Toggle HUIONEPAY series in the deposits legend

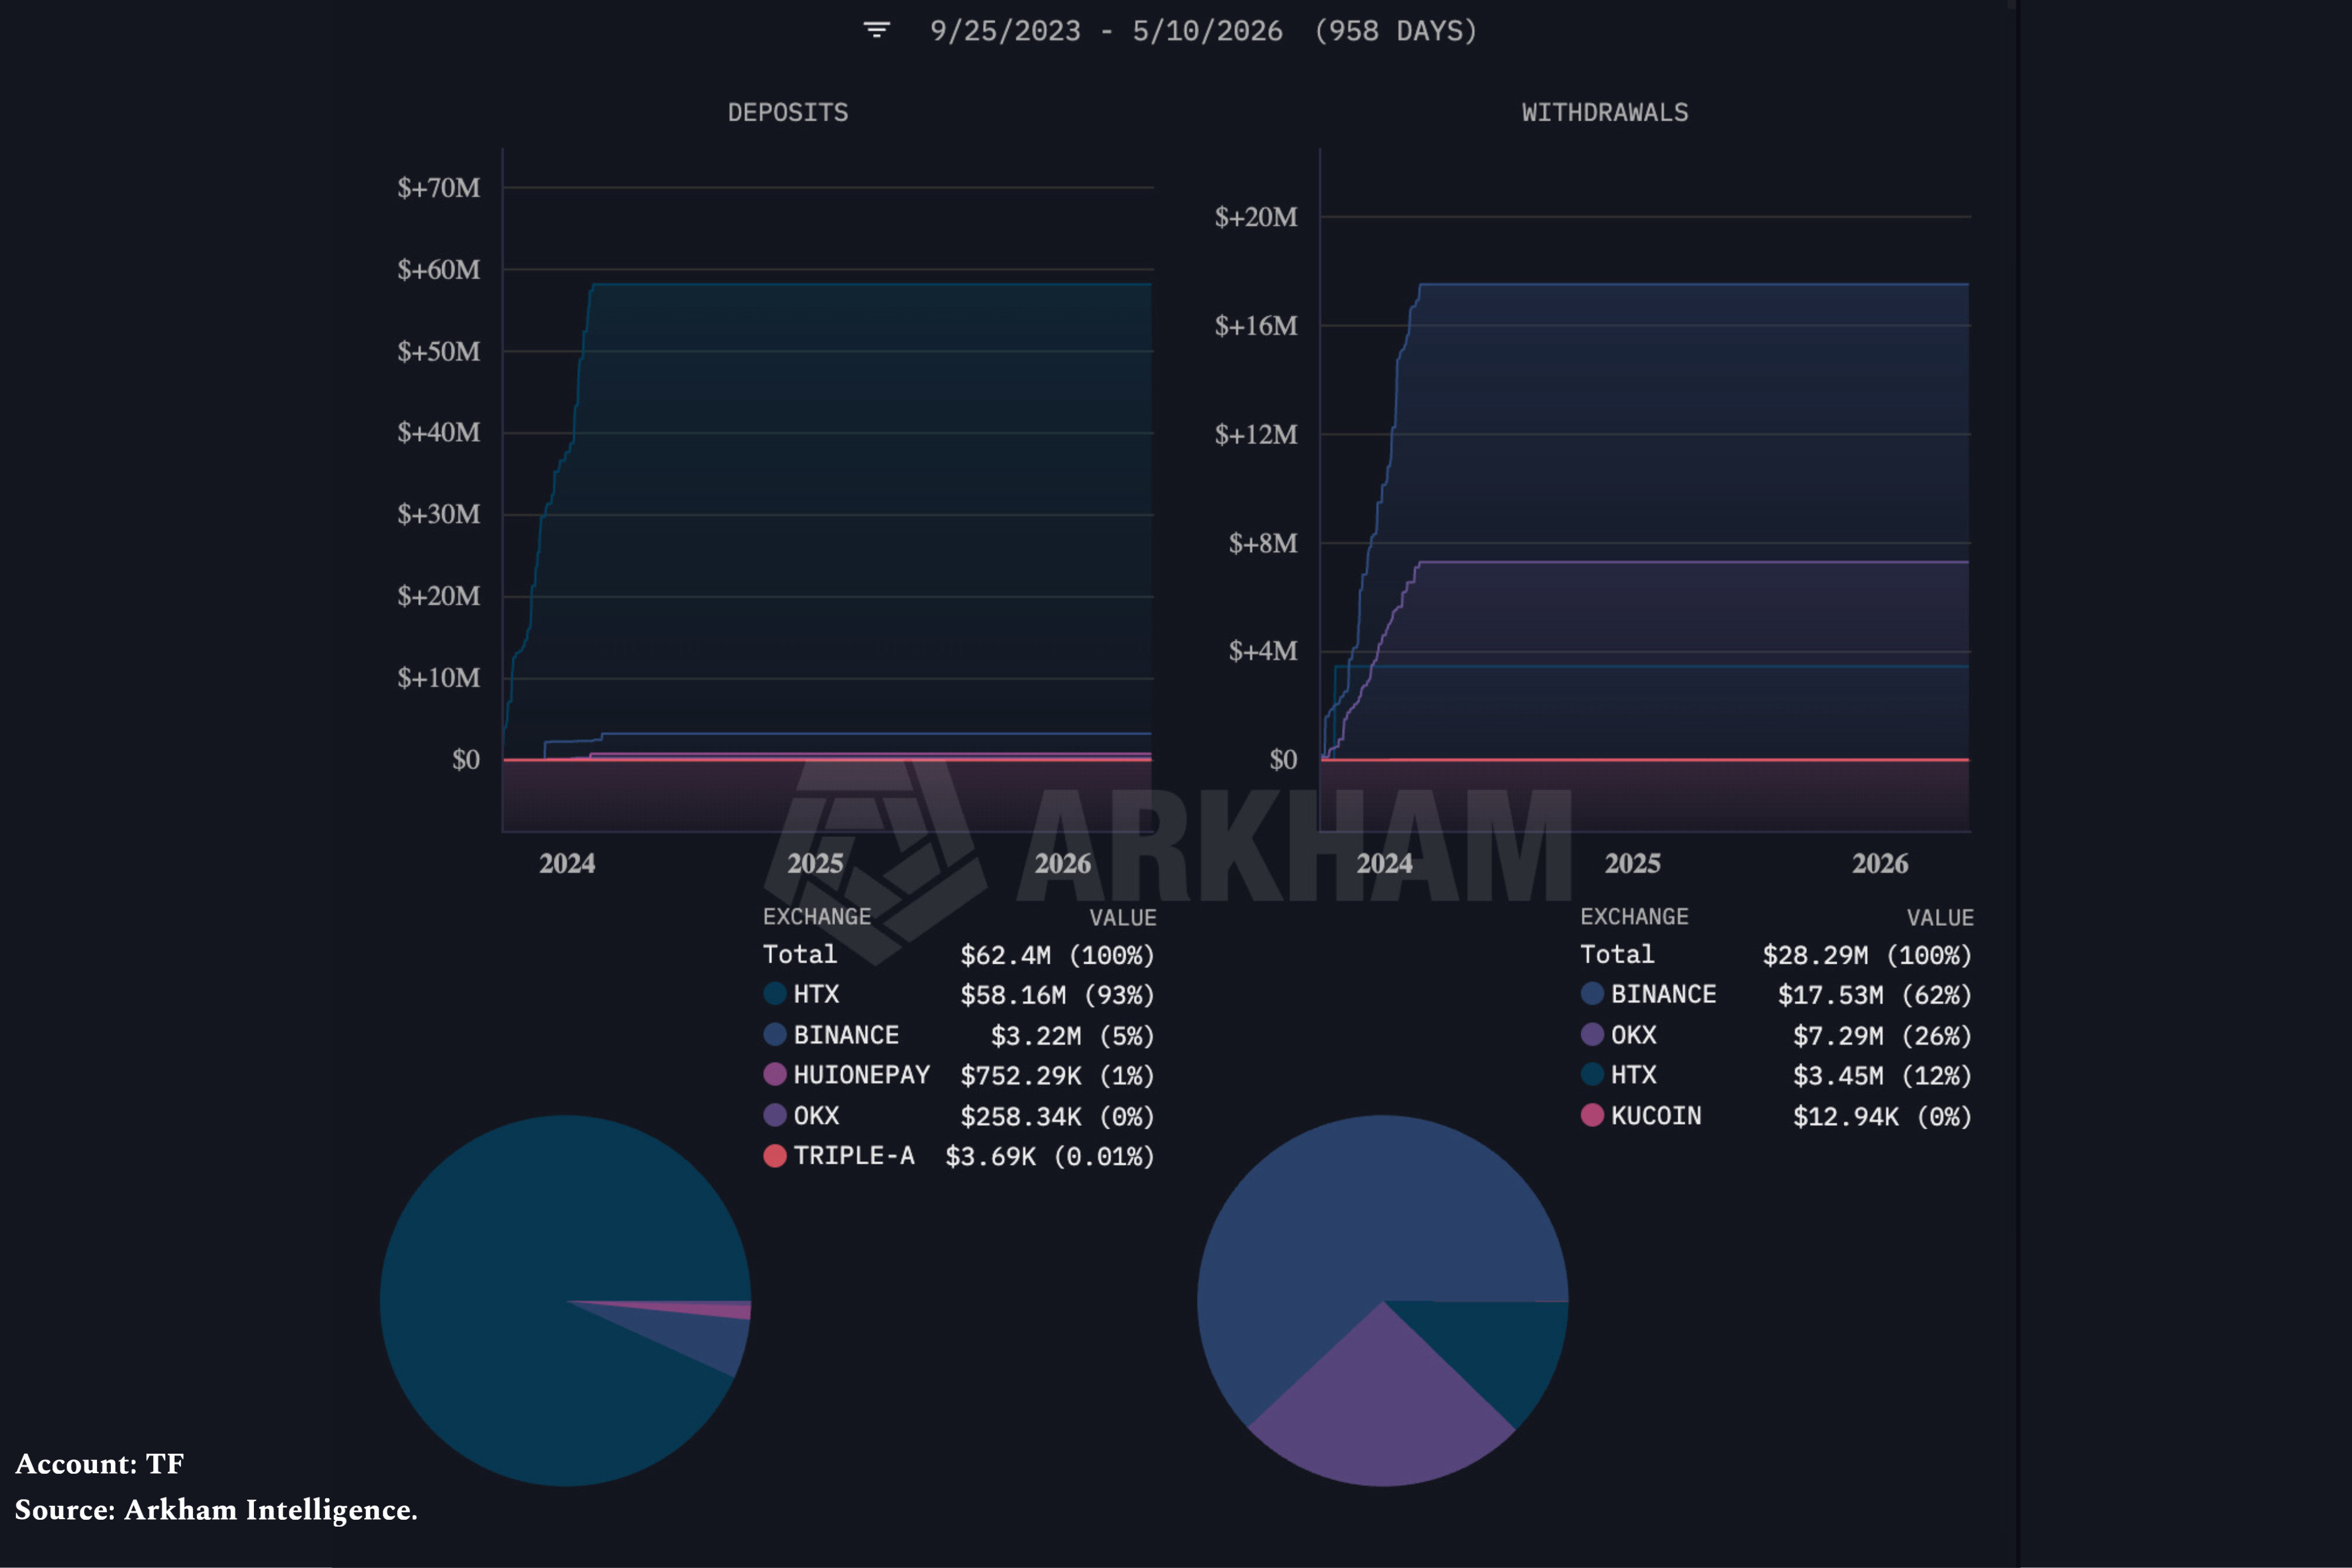(846, 1075)
